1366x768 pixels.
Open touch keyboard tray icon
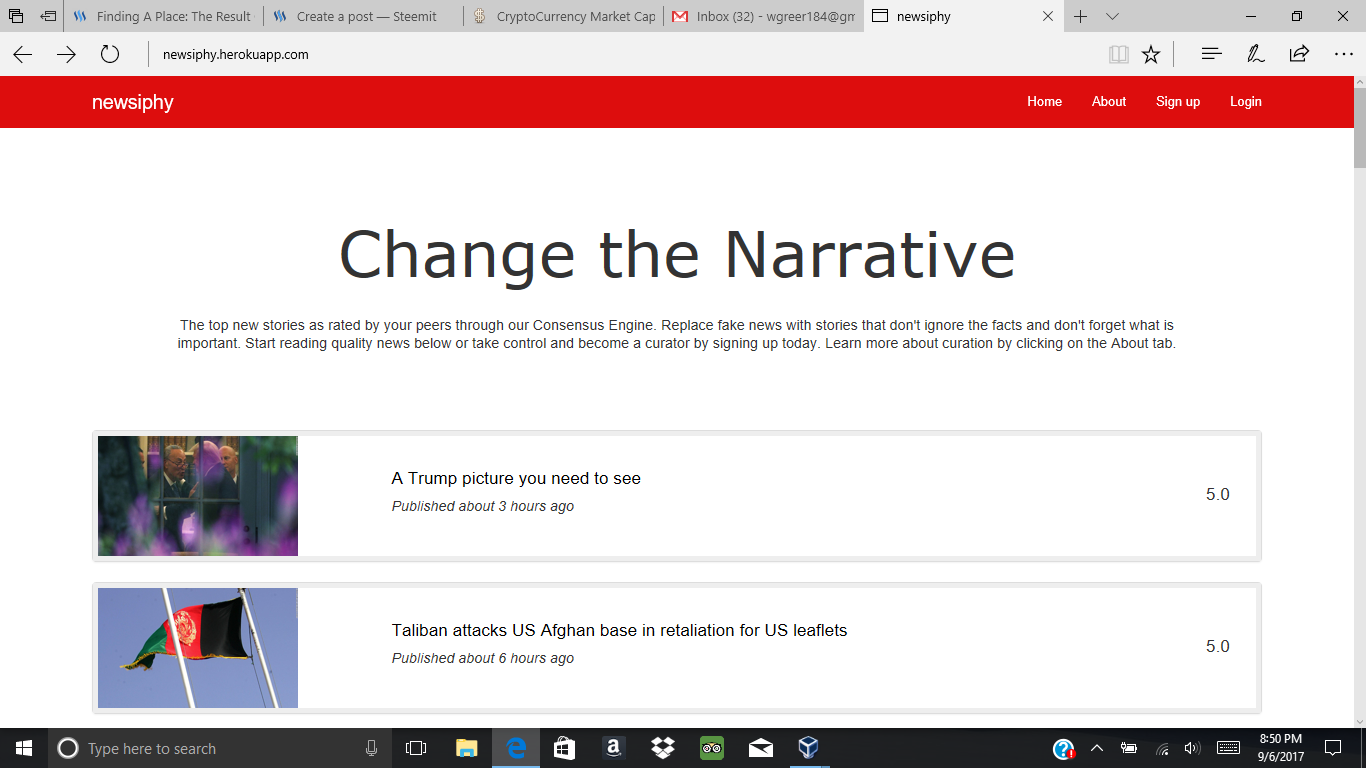click(1229, 748)
